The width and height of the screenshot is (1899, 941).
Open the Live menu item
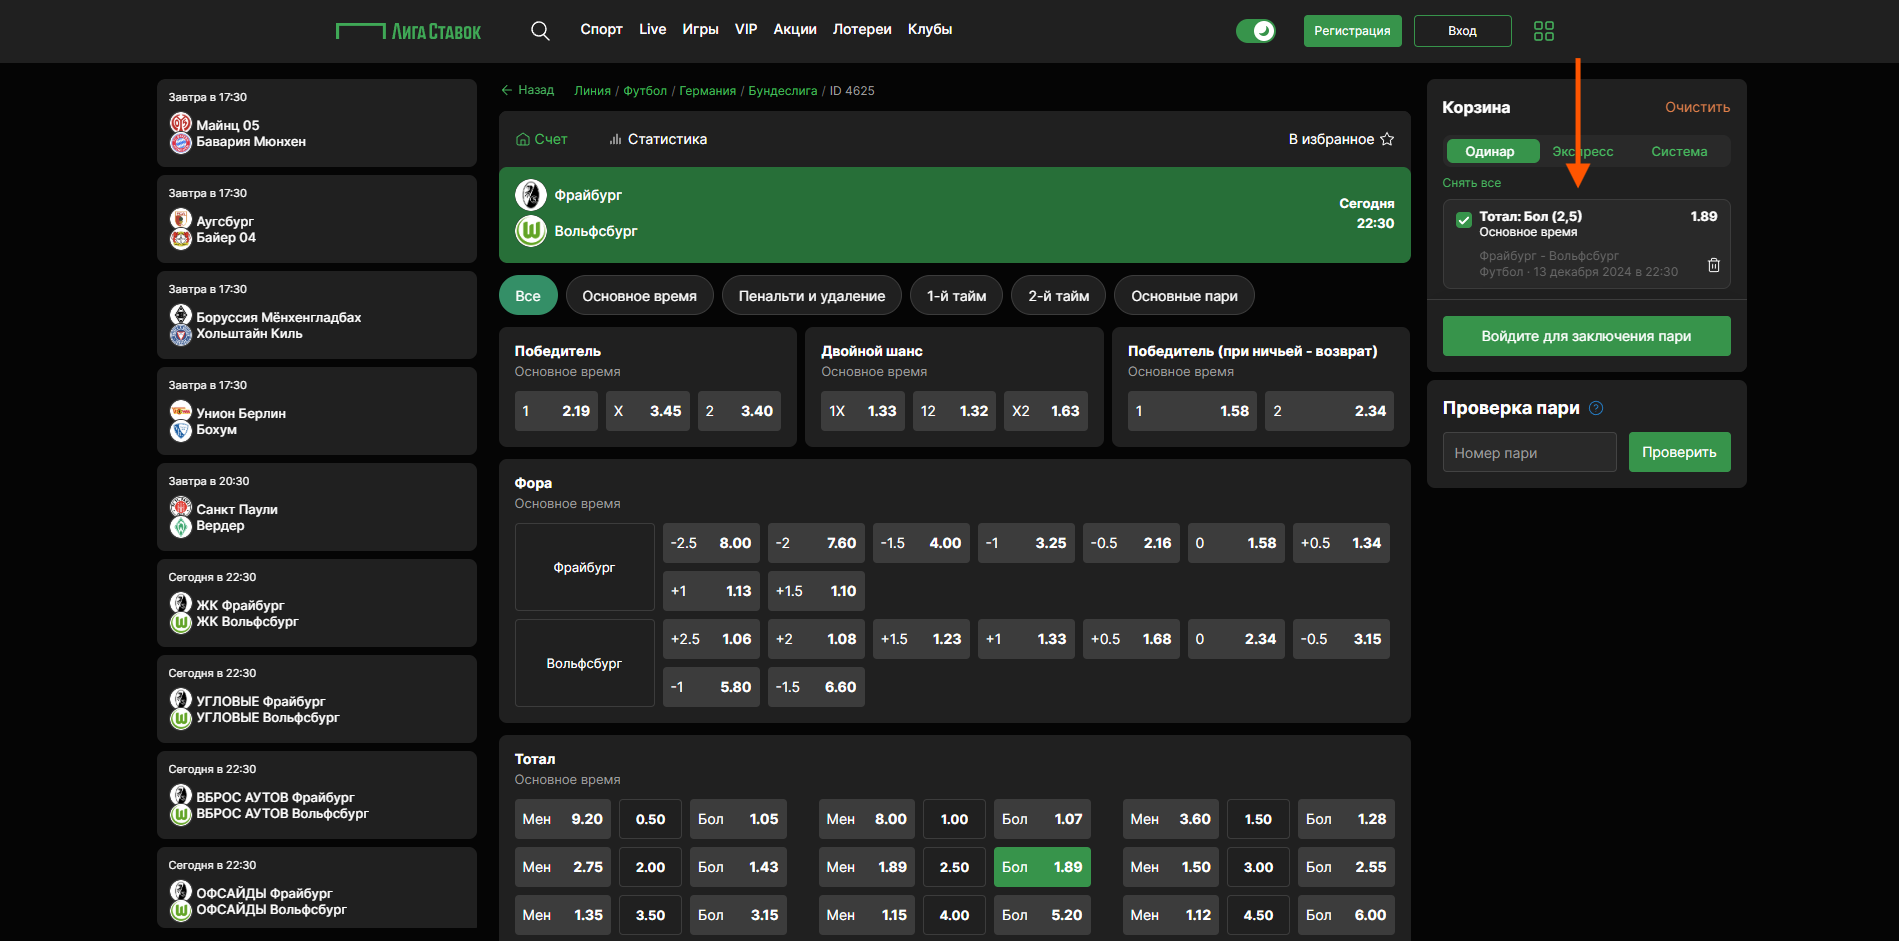click(x=652, y=29)
